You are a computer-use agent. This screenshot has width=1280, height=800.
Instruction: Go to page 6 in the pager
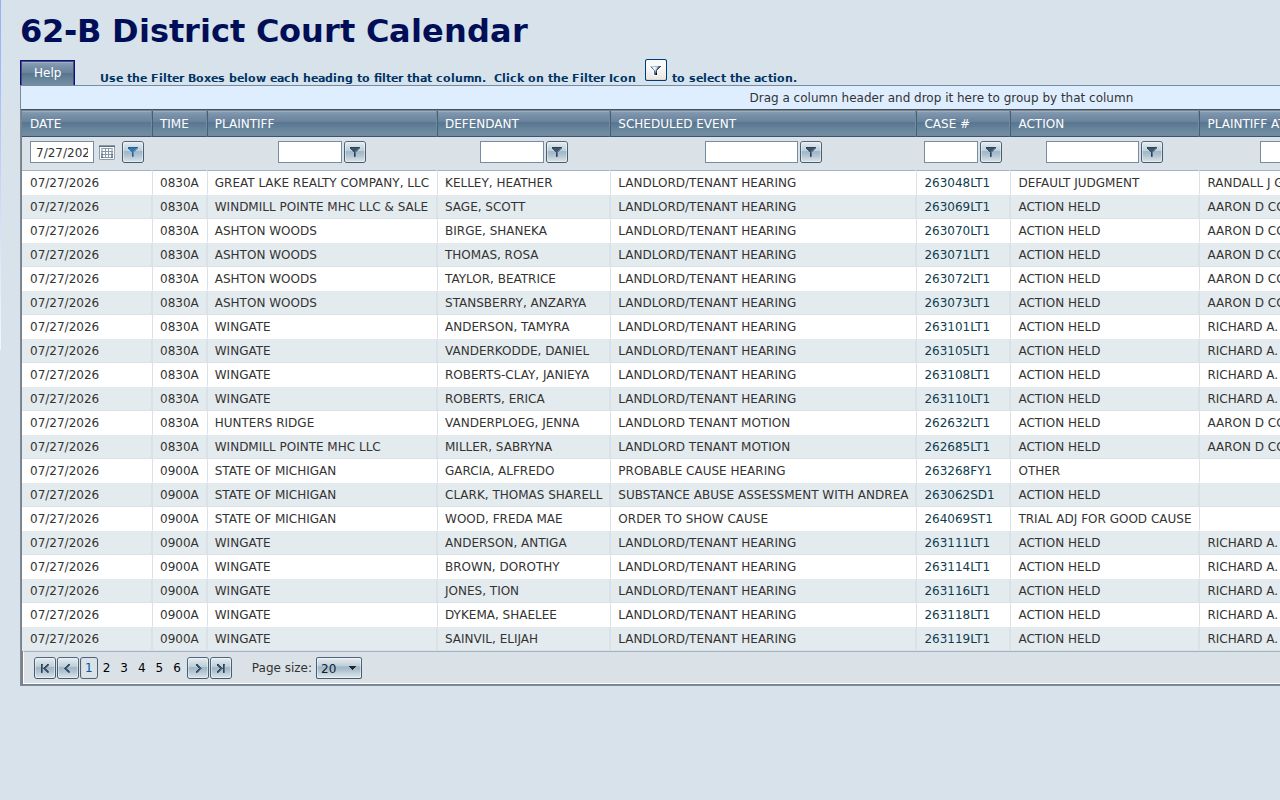(x=177, y=668)
